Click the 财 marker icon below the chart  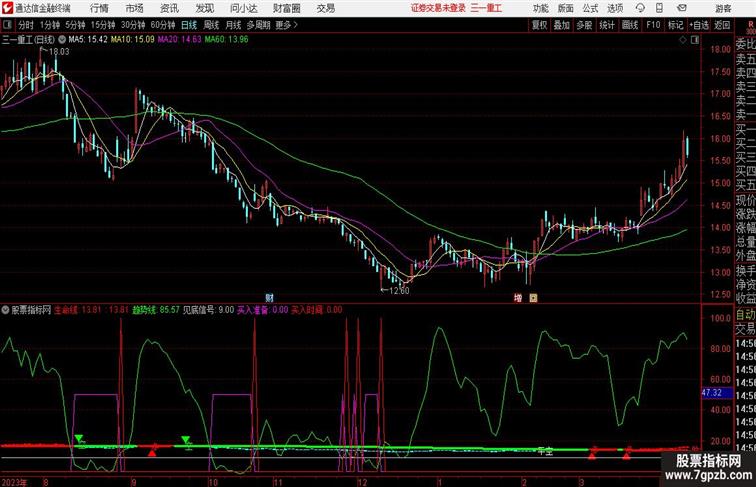tap(270, 298)
